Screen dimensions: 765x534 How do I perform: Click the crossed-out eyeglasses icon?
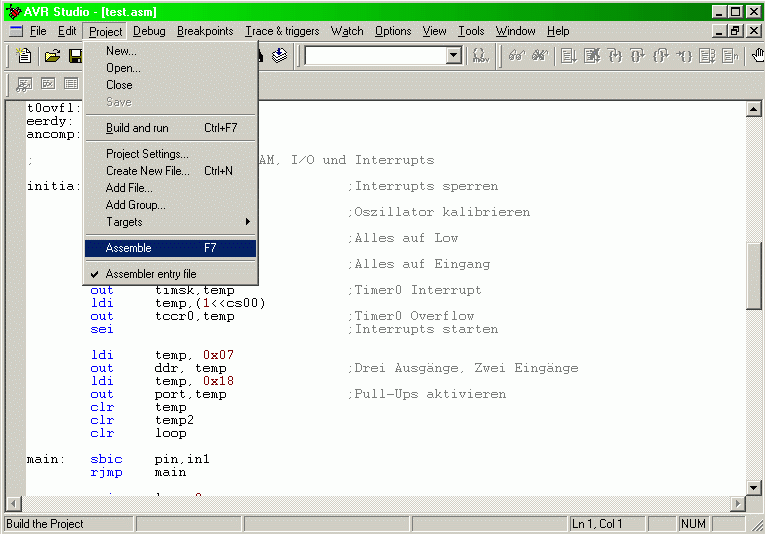click(x=540, y=56)
